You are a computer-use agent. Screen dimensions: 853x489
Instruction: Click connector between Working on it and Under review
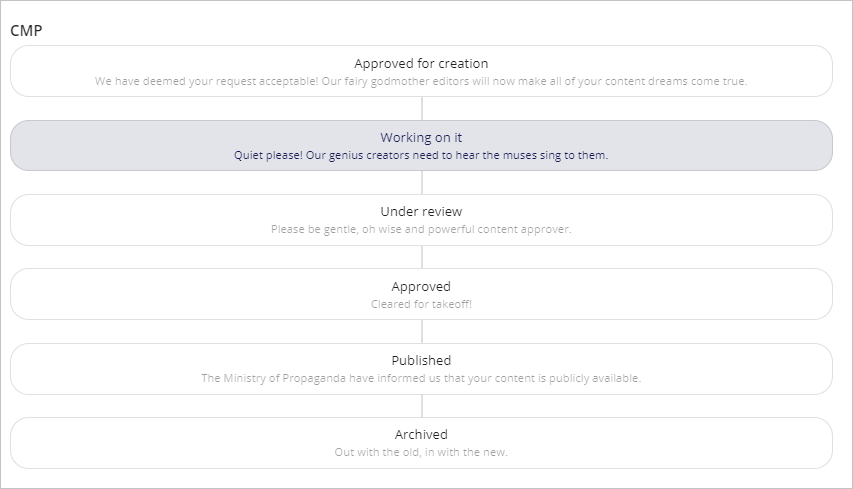click(x=422, y=182)
